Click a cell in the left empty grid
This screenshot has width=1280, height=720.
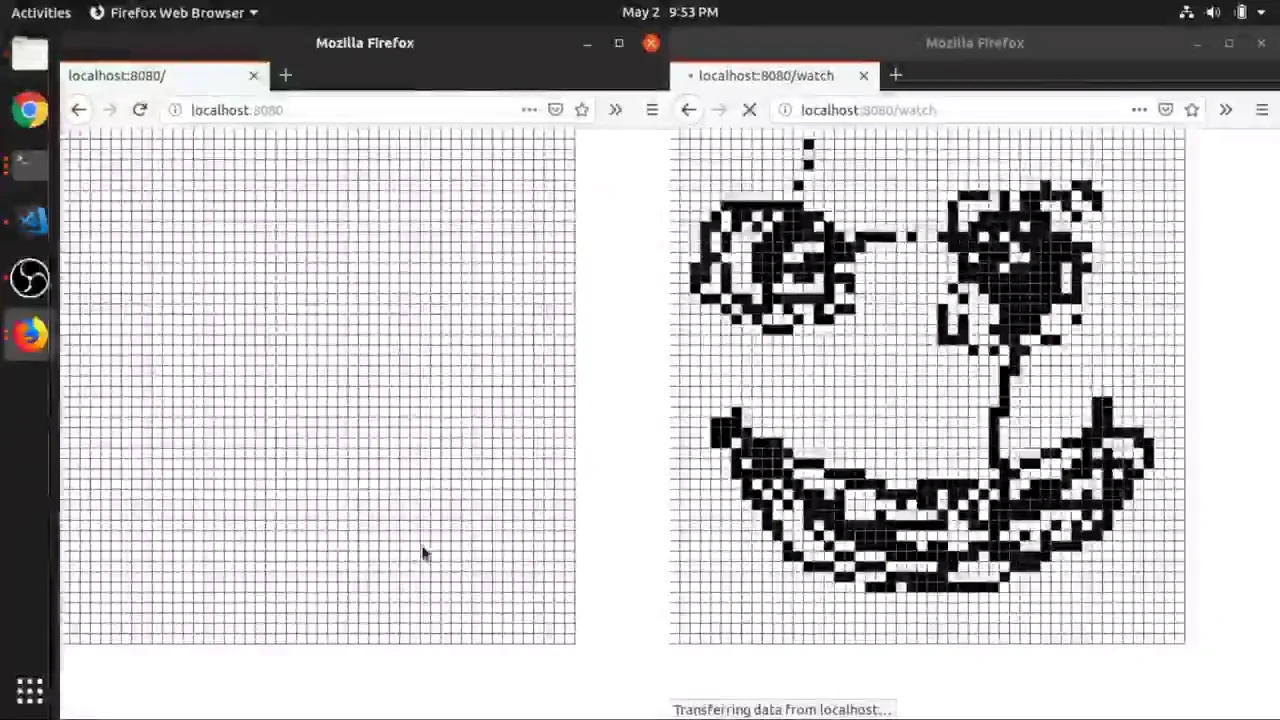coord(318,388)
